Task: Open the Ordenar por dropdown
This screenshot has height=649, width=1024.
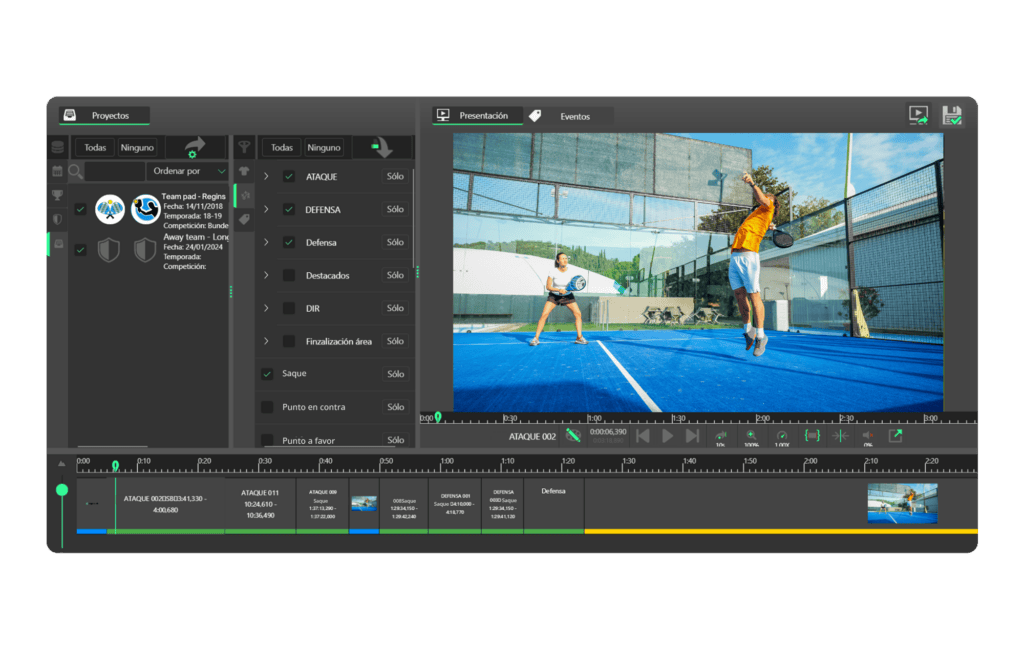Action: coord(189,171)
